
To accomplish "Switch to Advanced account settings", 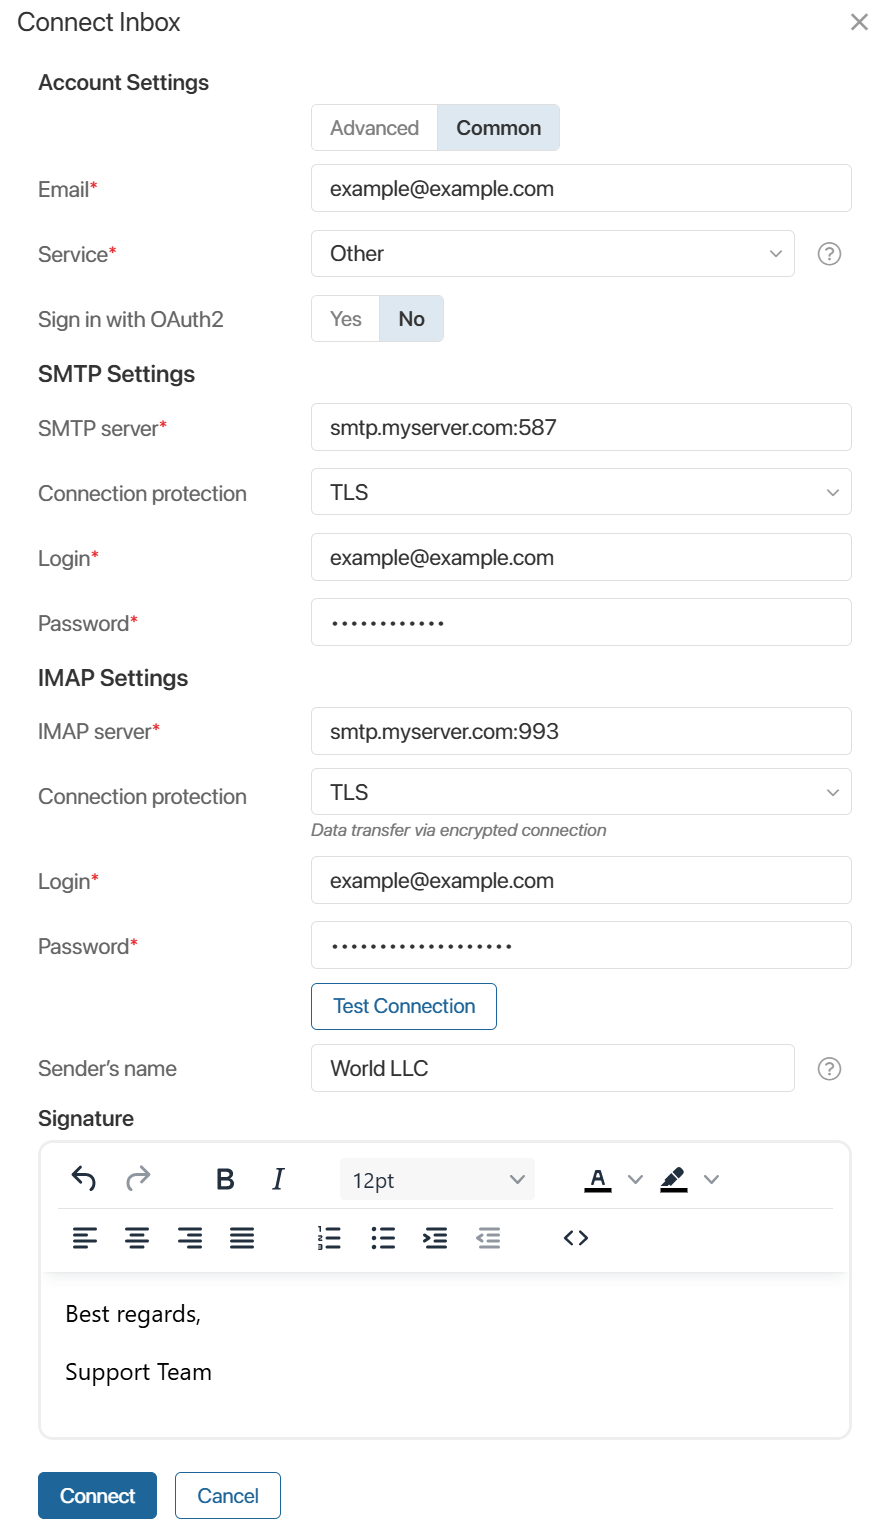I will [x=375, y=128].
